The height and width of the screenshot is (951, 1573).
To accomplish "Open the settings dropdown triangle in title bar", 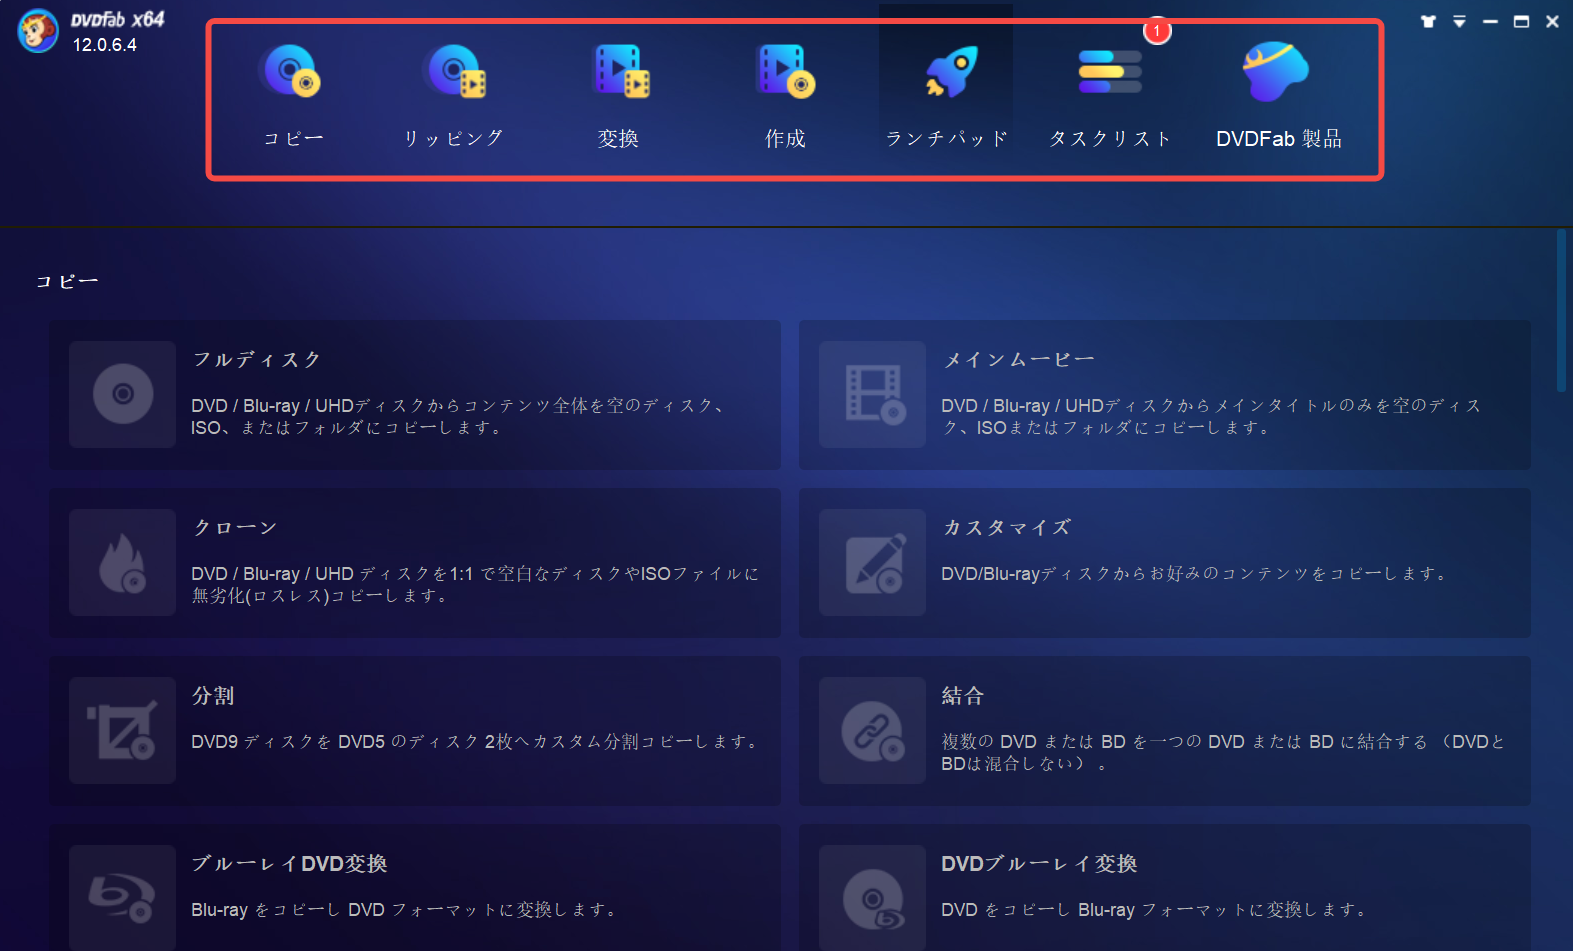I will (x=1460, y=21).
